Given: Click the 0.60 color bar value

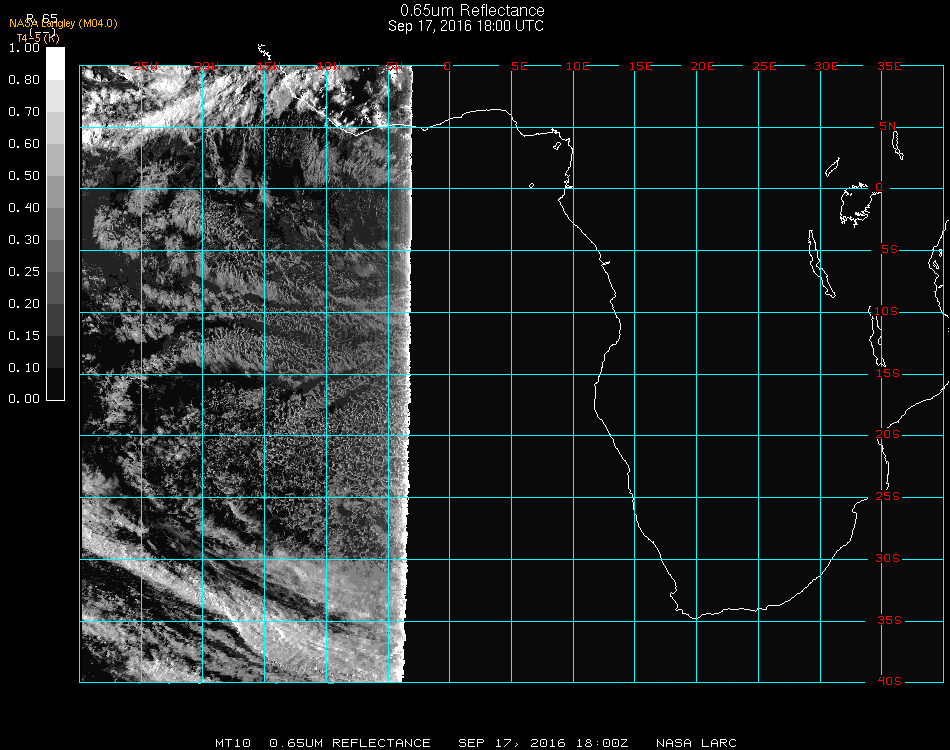Looking at the screenshot, I should point(24,144).
